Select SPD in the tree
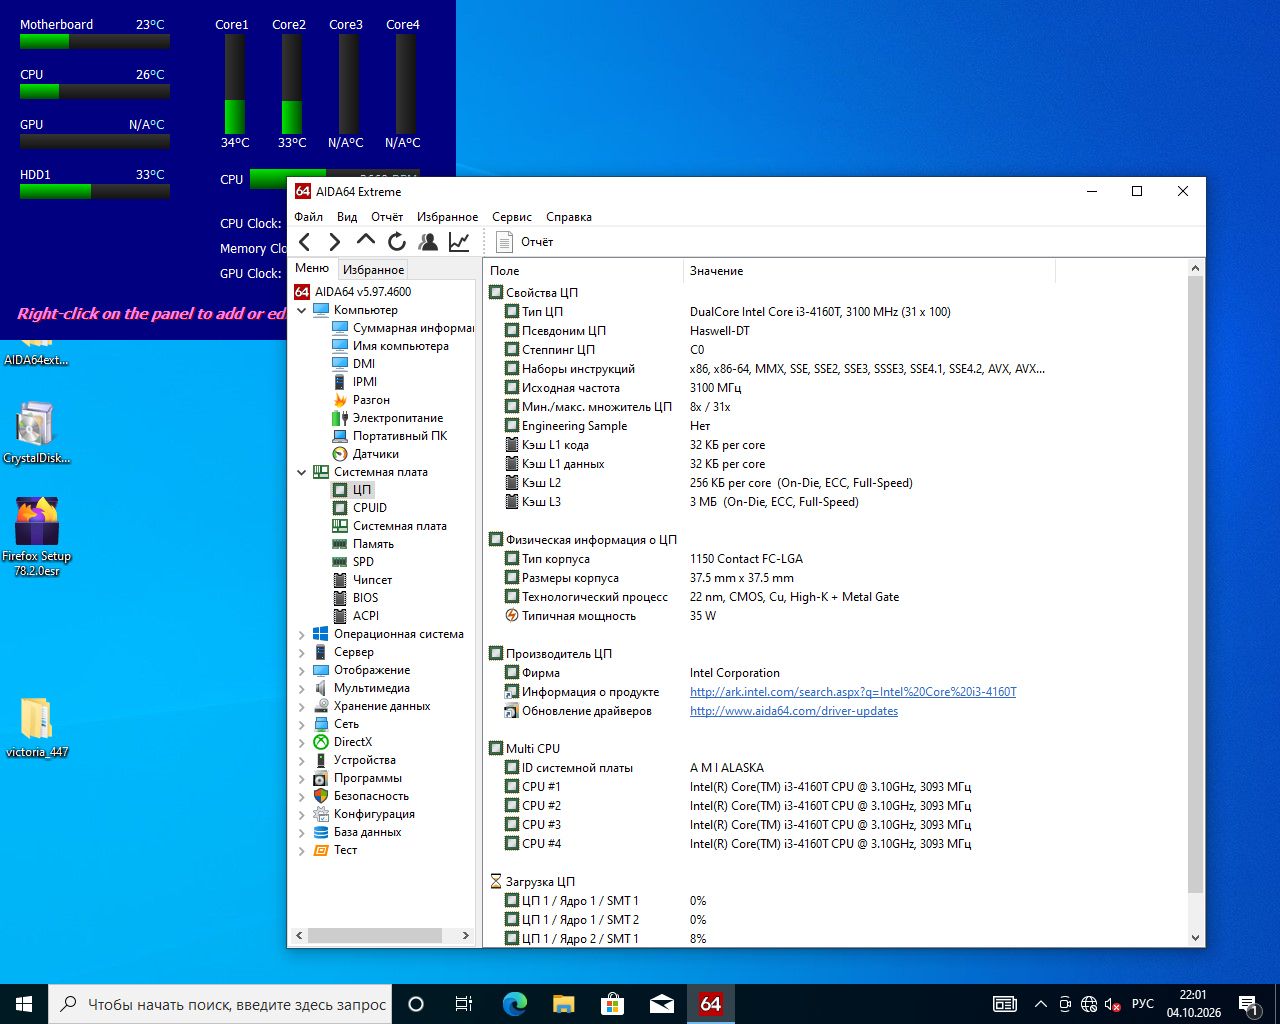 coord(363,562)
